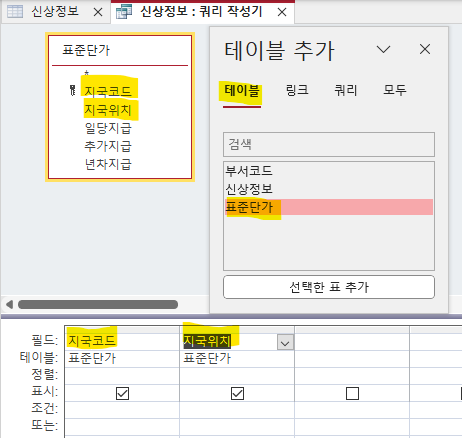
Task: Click the 검색 search box
Action: [x=329, y=144]
